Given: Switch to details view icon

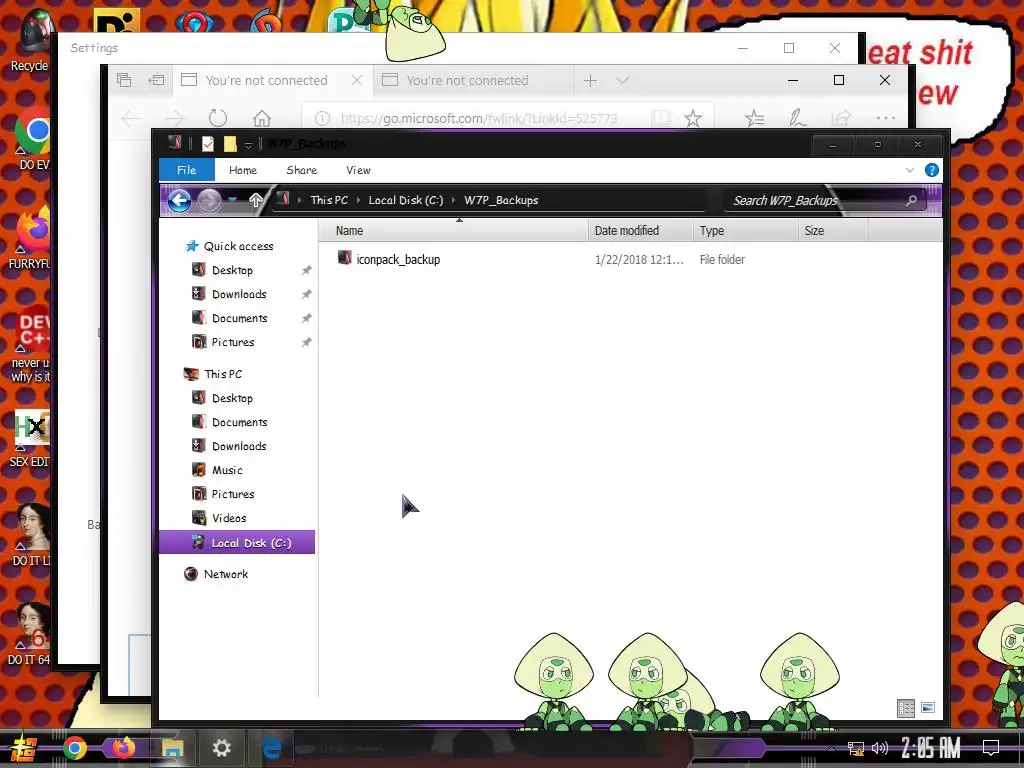Looking at the screenshot, I should click(x=906, y=708).
